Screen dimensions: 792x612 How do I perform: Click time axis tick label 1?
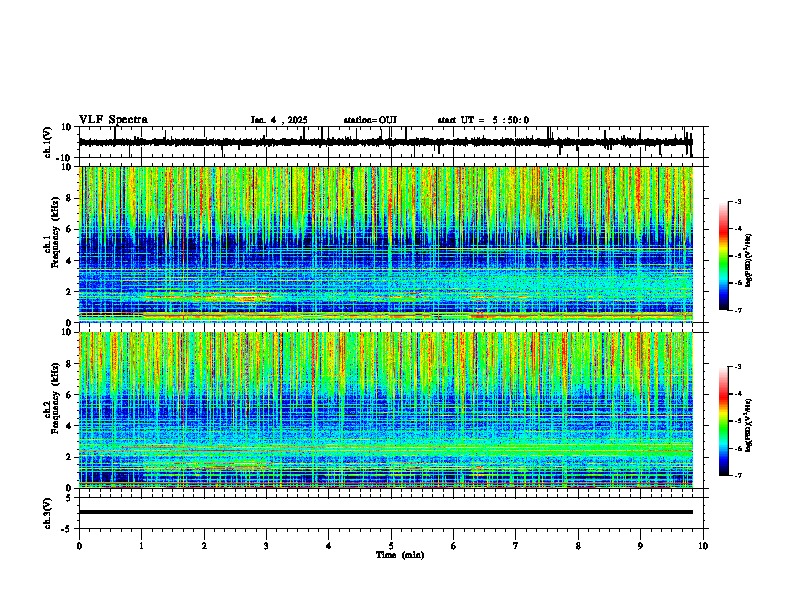pos(142,546)
